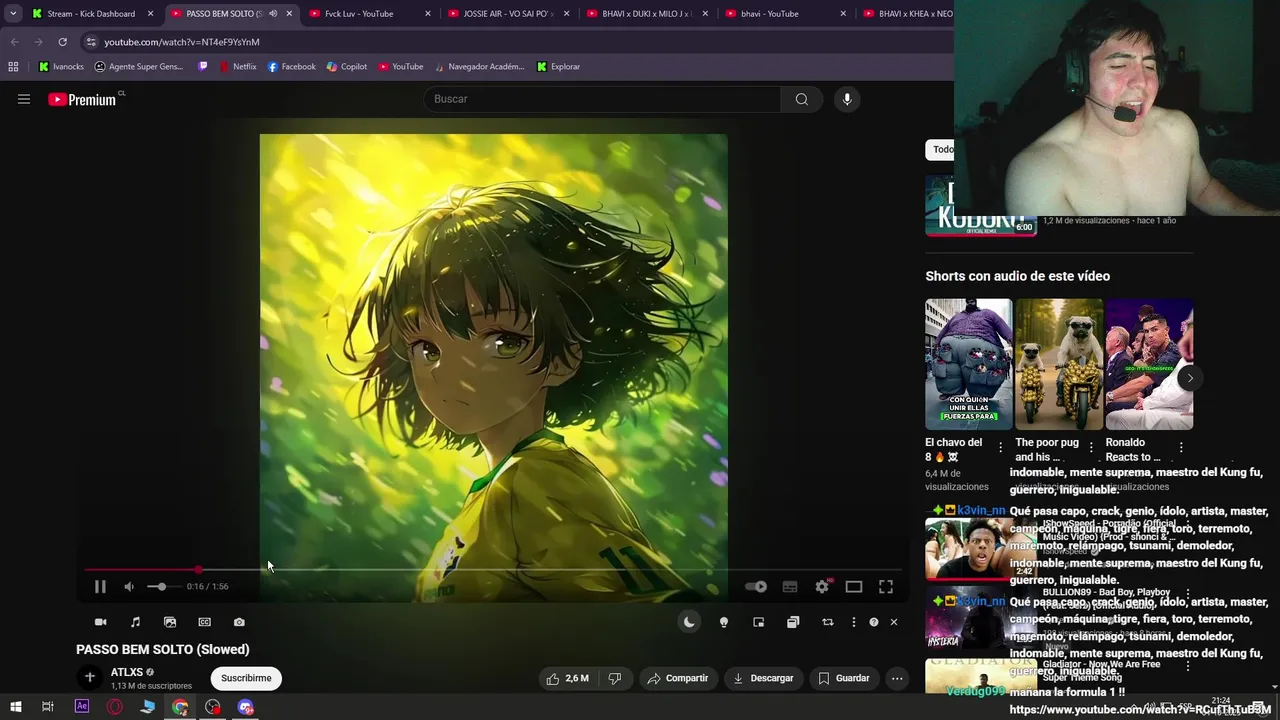The height and width of the screenshot is (720, 1280).
Task: Subscribe with the Suscribirme button
Action: coord(246,678)
